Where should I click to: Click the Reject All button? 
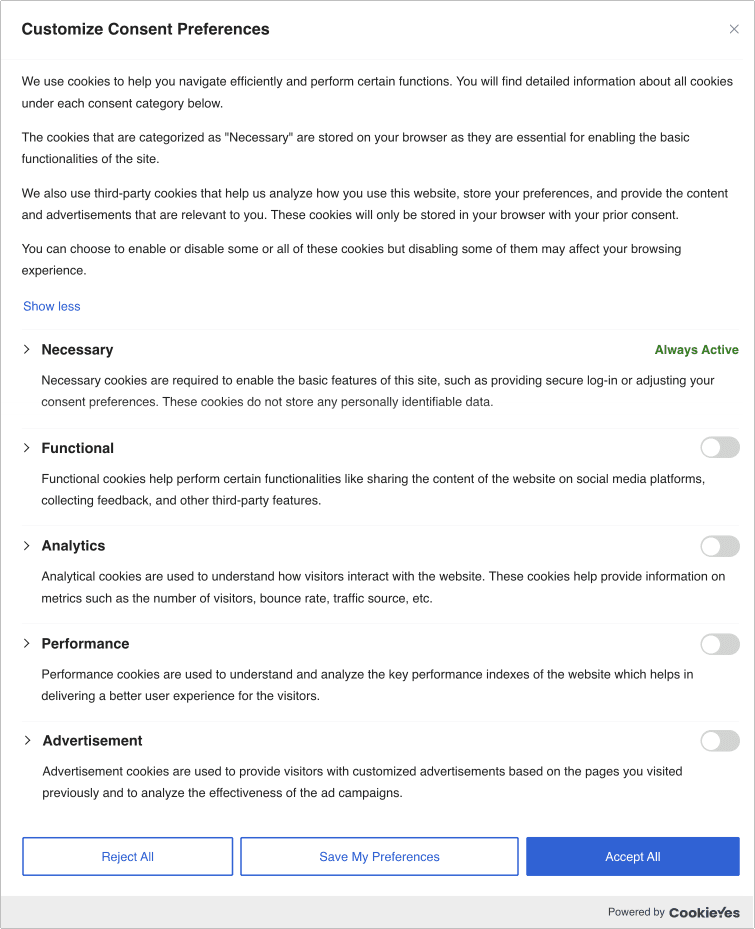tap(127, 856)
